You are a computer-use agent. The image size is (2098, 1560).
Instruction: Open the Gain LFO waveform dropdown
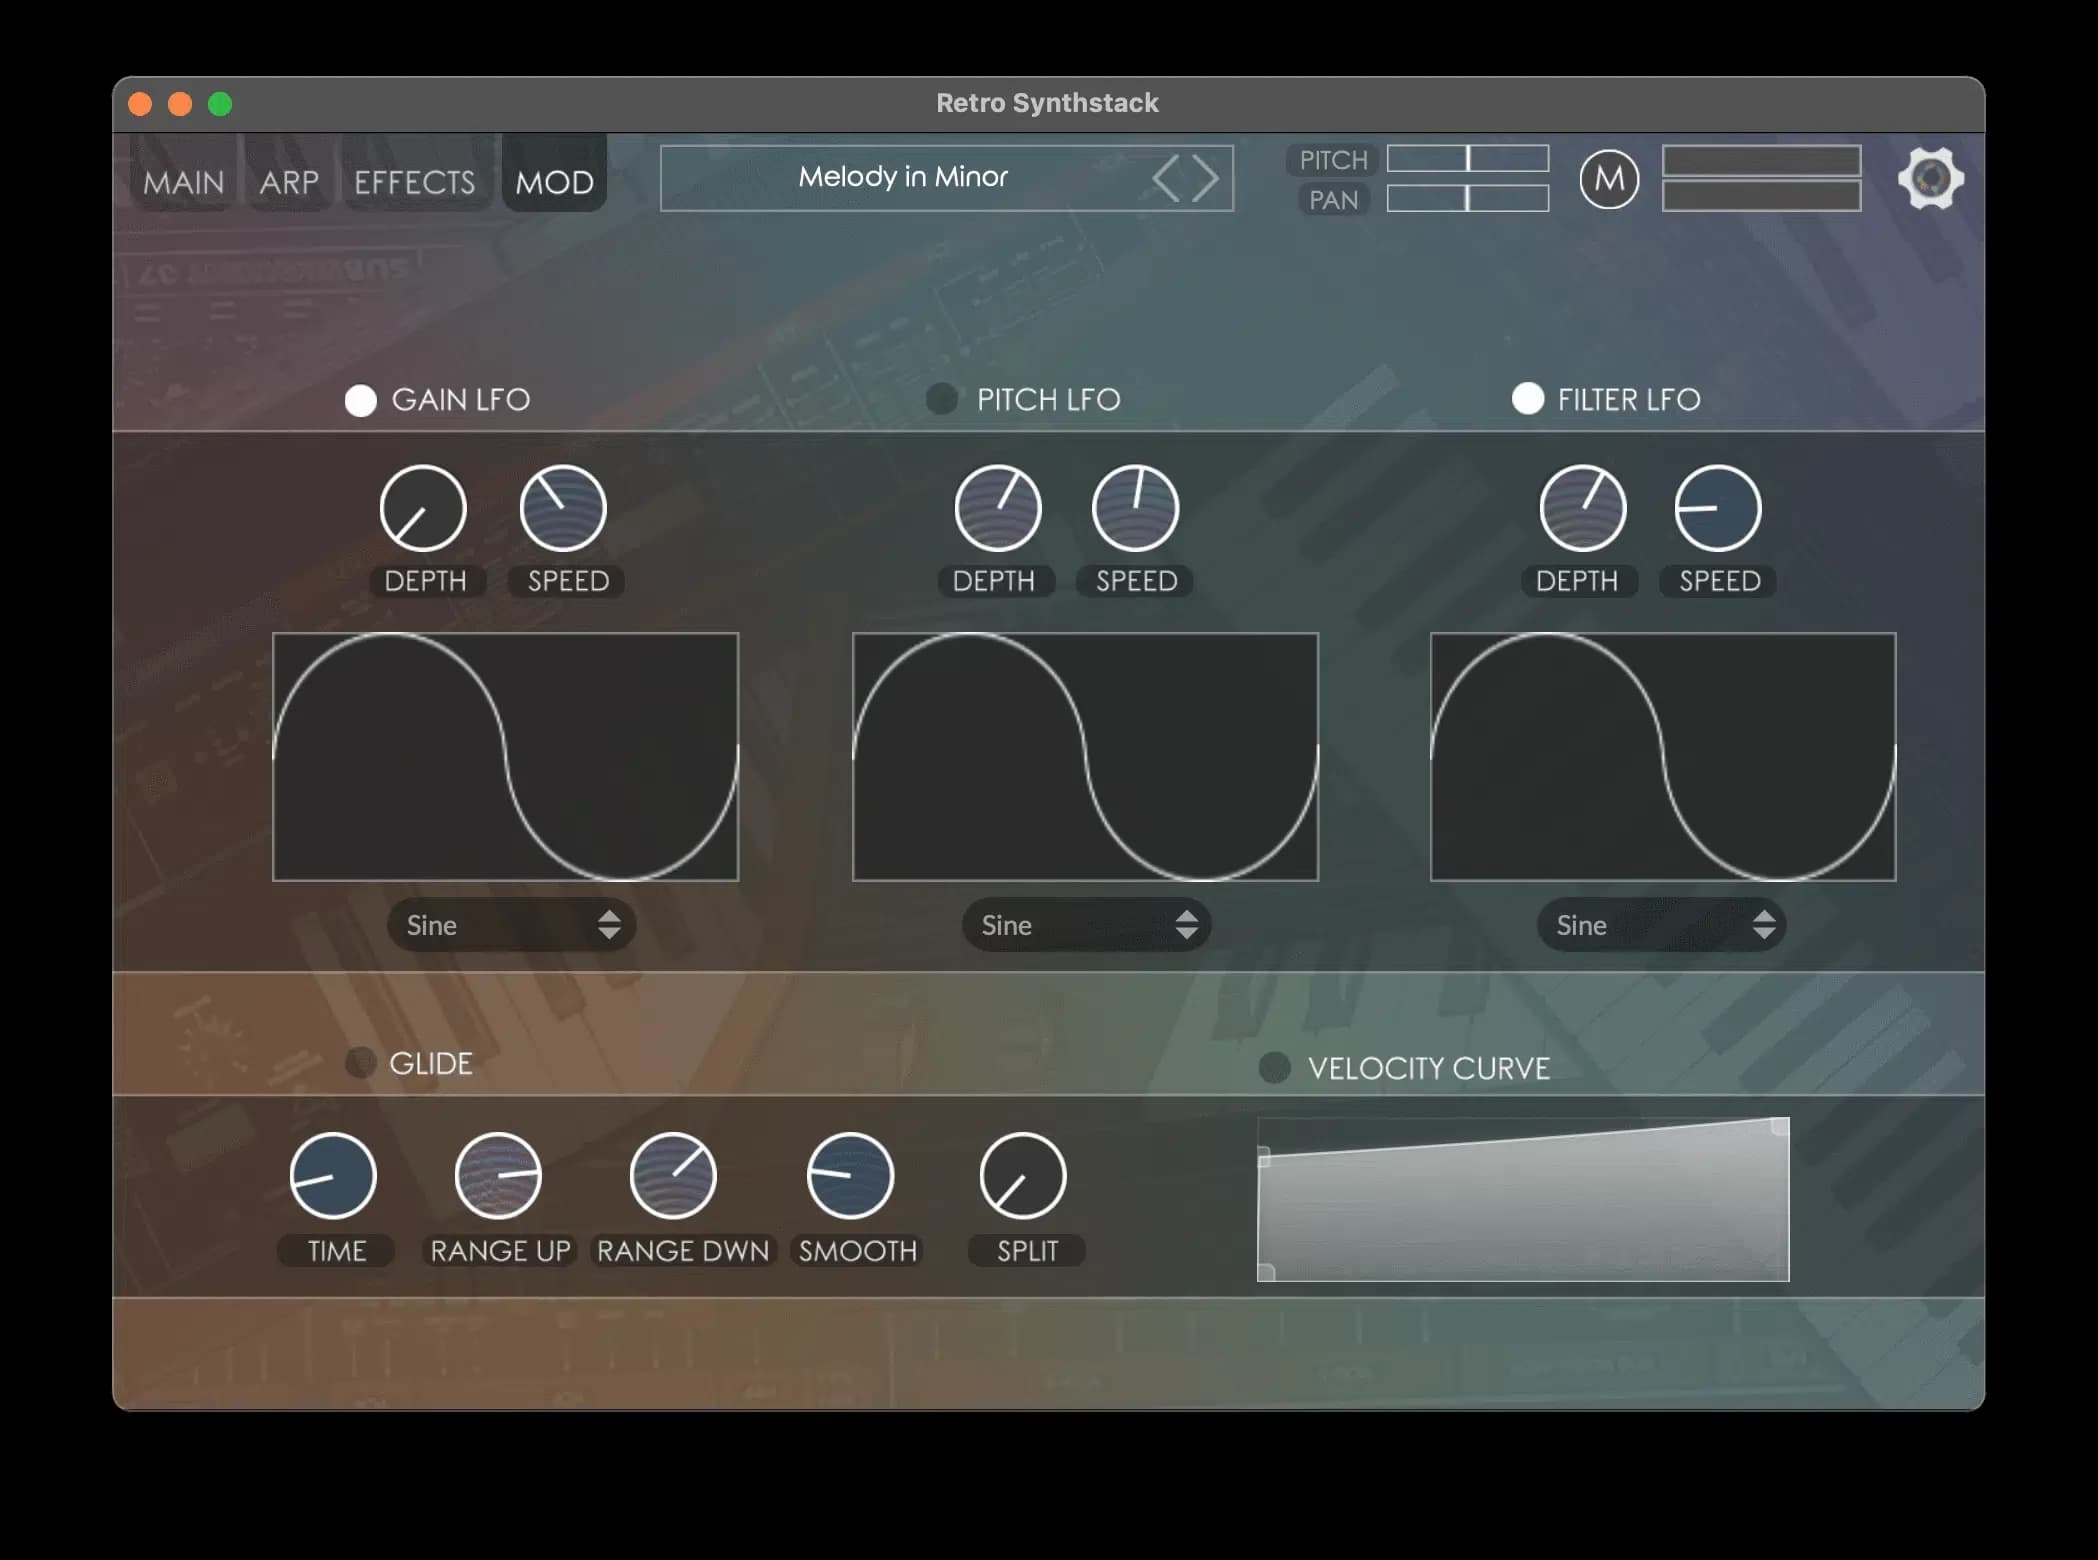(512, 925)
